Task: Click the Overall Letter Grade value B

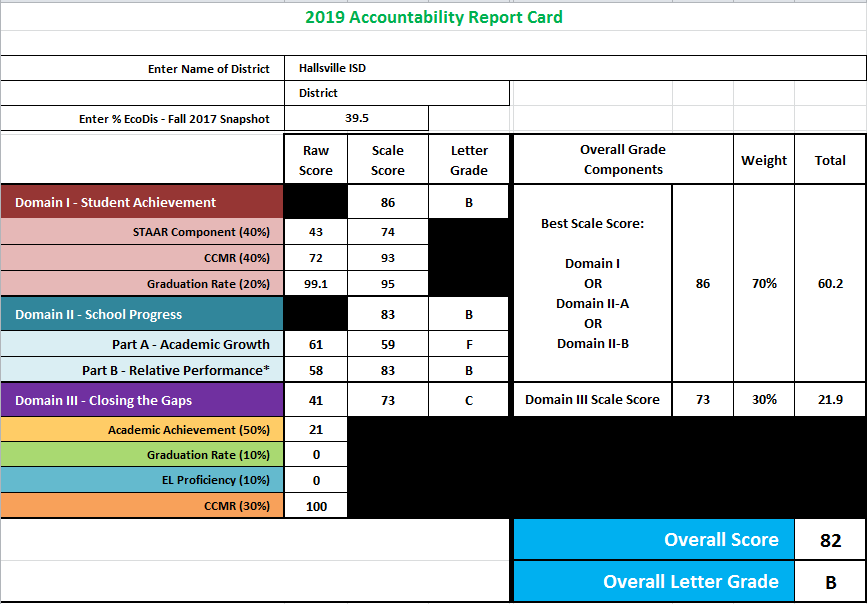Action: [830, 582]
